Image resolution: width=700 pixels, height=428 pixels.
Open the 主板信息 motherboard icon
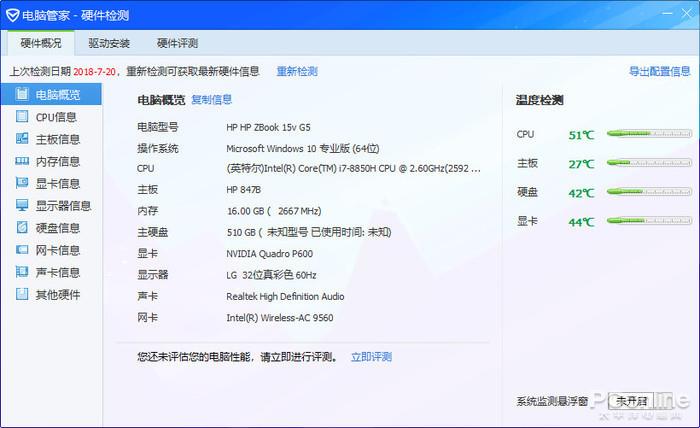pyautogui.click(x=22, y=139)
